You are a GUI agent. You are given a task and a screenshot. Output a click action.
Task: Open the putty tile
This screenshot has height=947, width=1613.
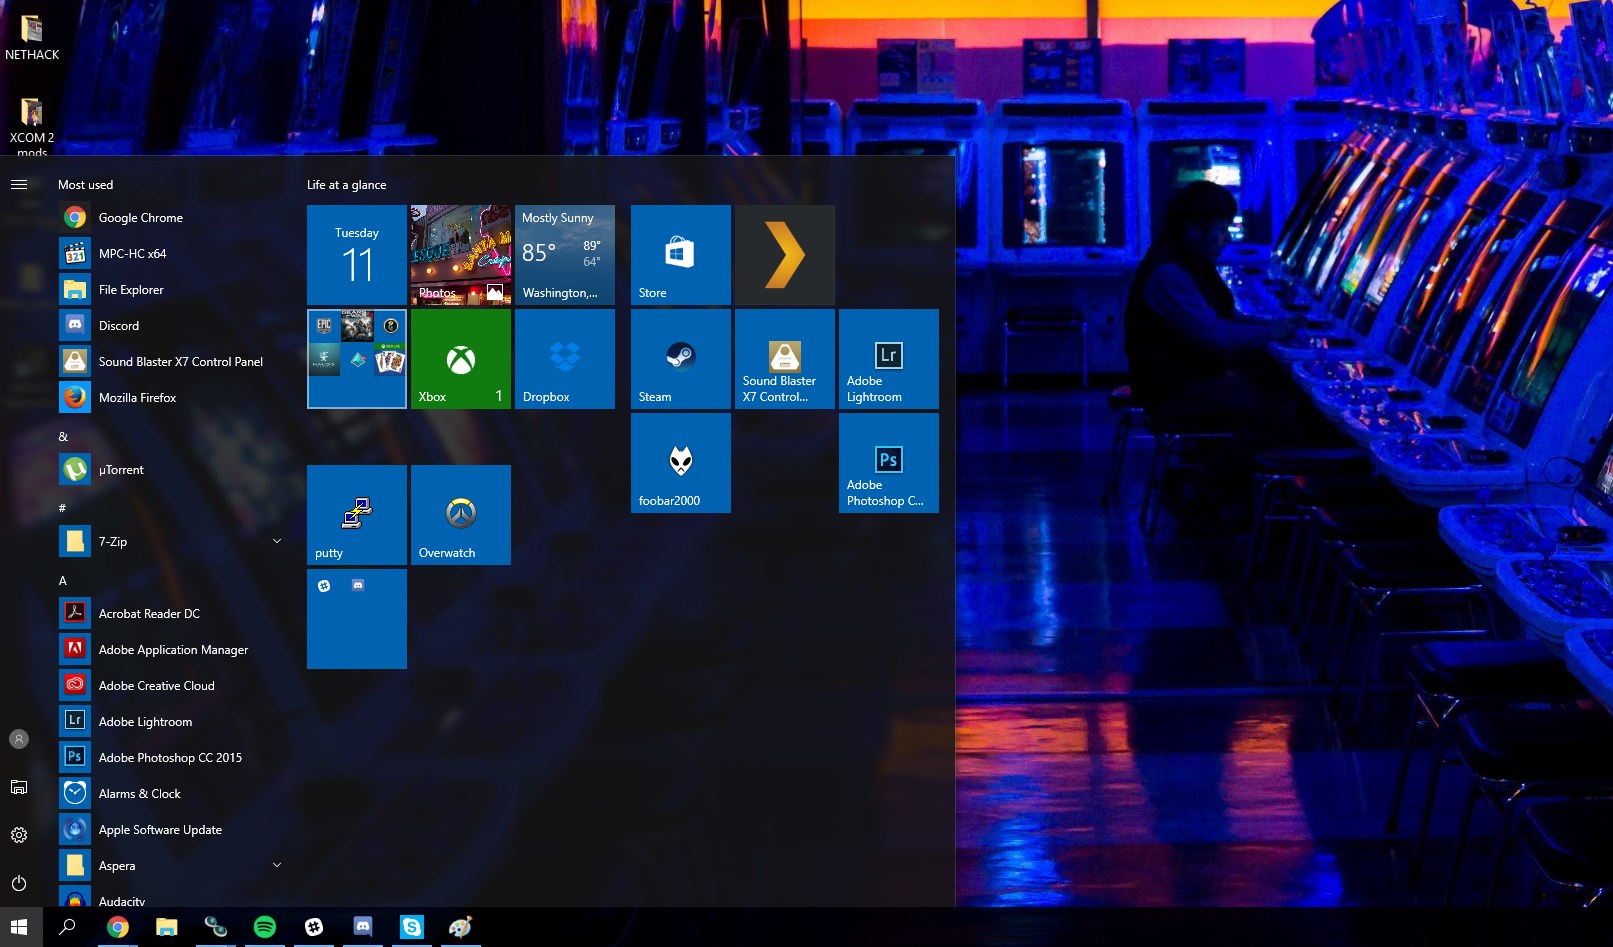pyautogui.click(x=357, y=515)
